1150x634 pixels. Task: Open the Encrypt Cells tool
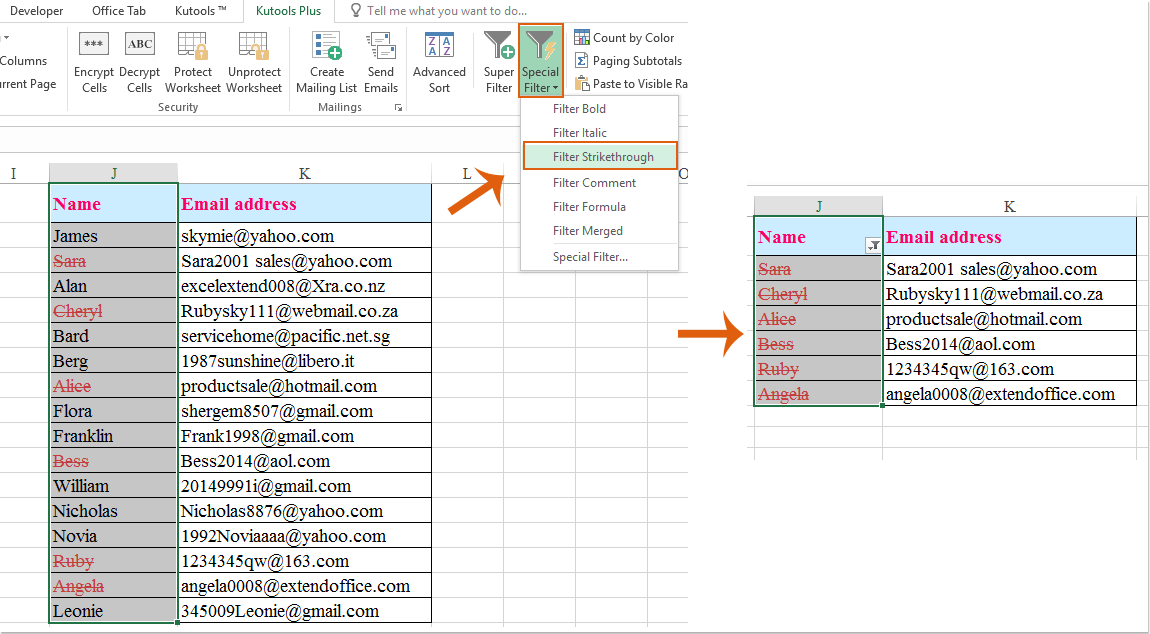click(93, 60)
